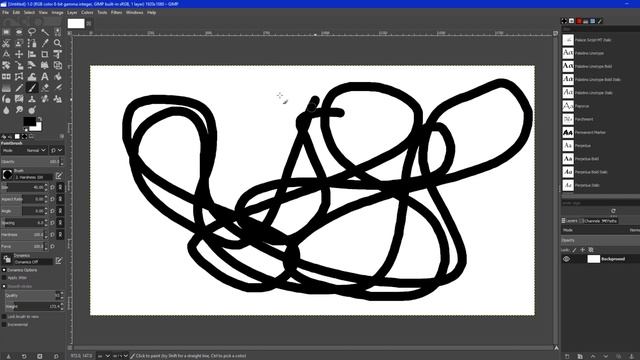Select the Heal tool

(x=45, y=99)
